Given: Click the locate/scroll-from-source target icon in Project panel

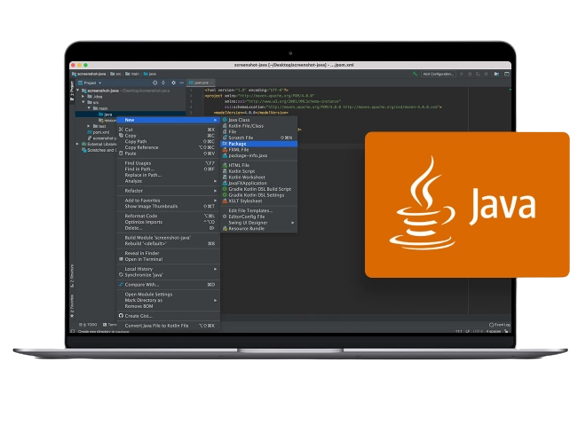Looking at the screenshot, I should coord(155,83).
